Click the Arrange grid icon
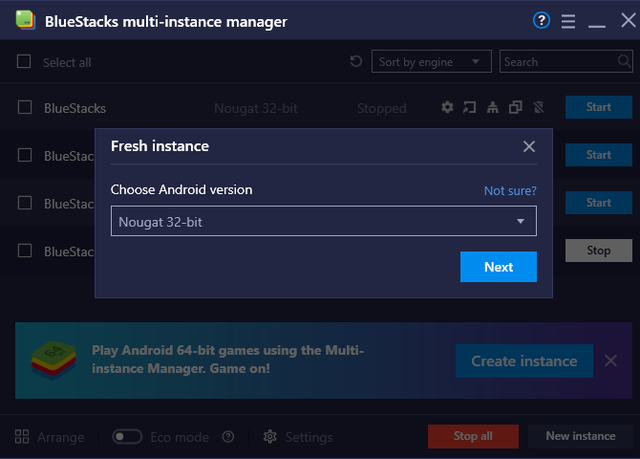Viewport: 640px width, 459px height. (22, 437)
